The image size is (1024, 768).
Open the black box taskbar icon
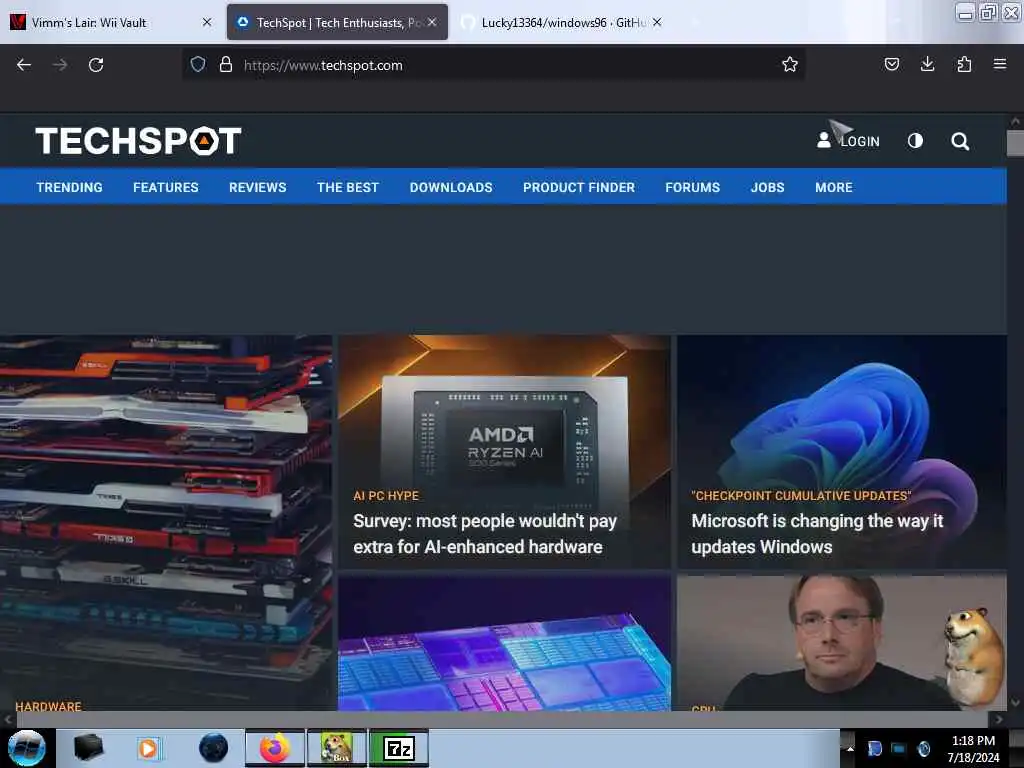[88, 748]
